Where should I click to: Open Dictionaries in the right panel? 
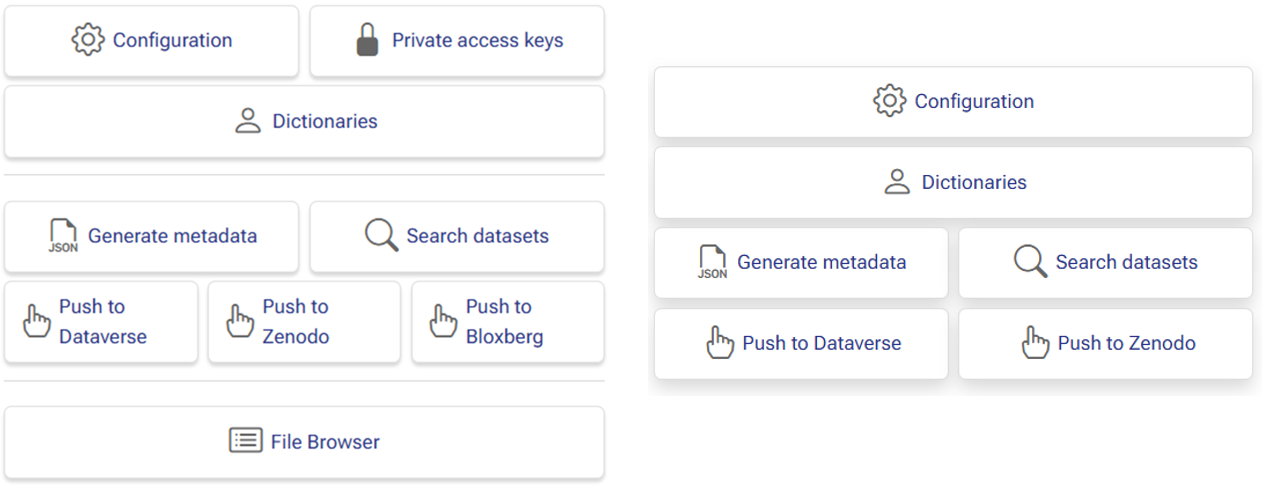(x=953, y=183)
